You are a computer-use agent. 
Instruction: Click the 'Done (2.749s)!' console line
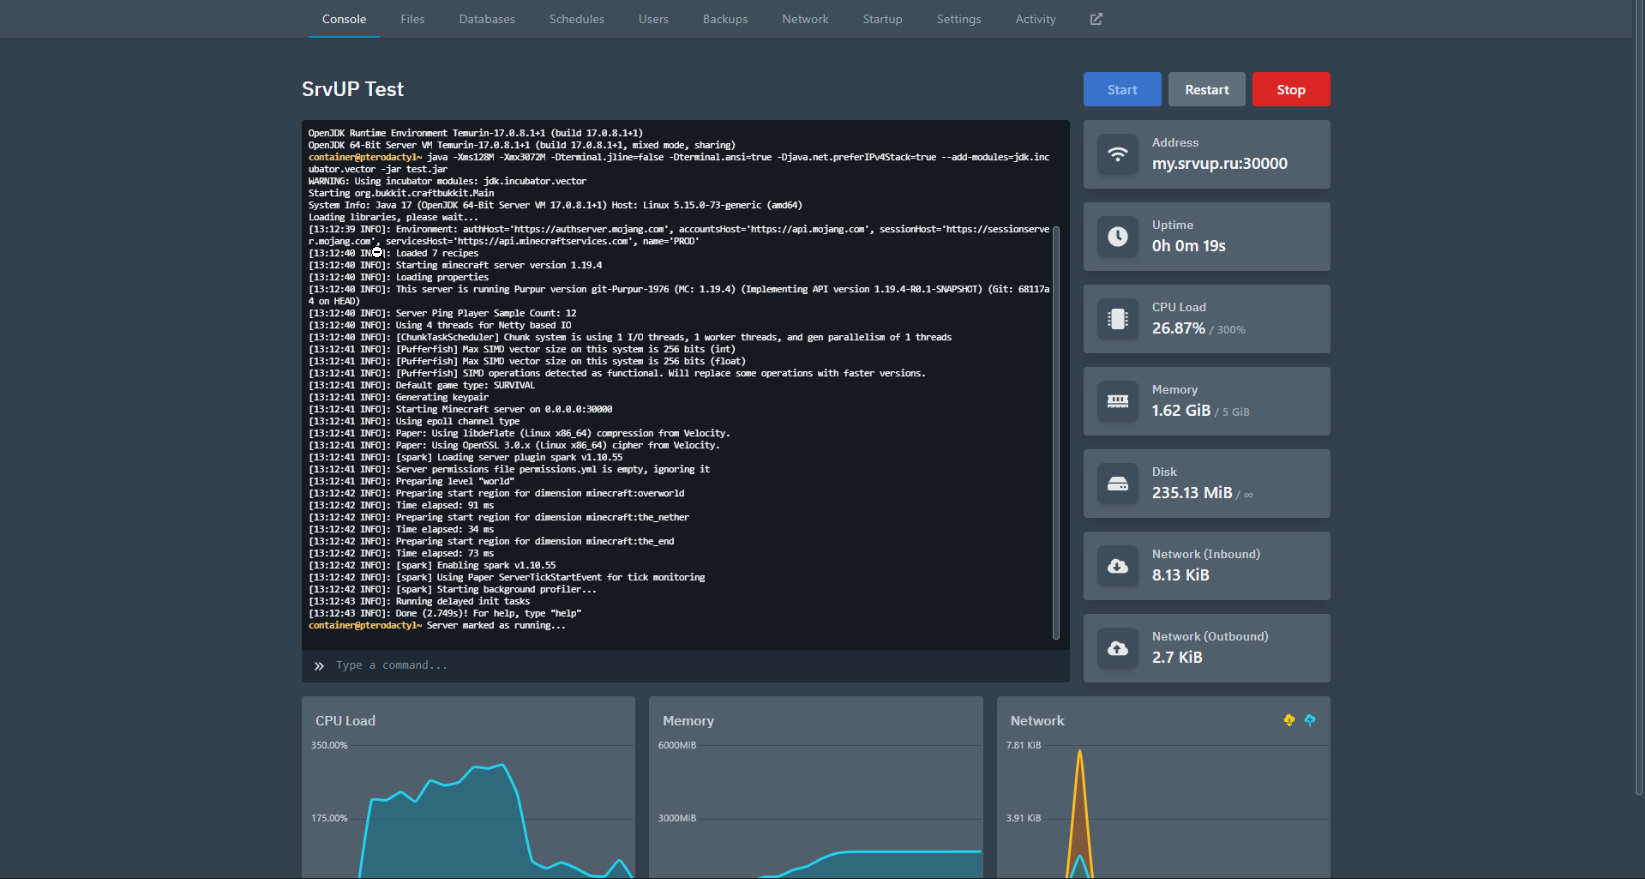pyautogui.click(x=445, y=613)
